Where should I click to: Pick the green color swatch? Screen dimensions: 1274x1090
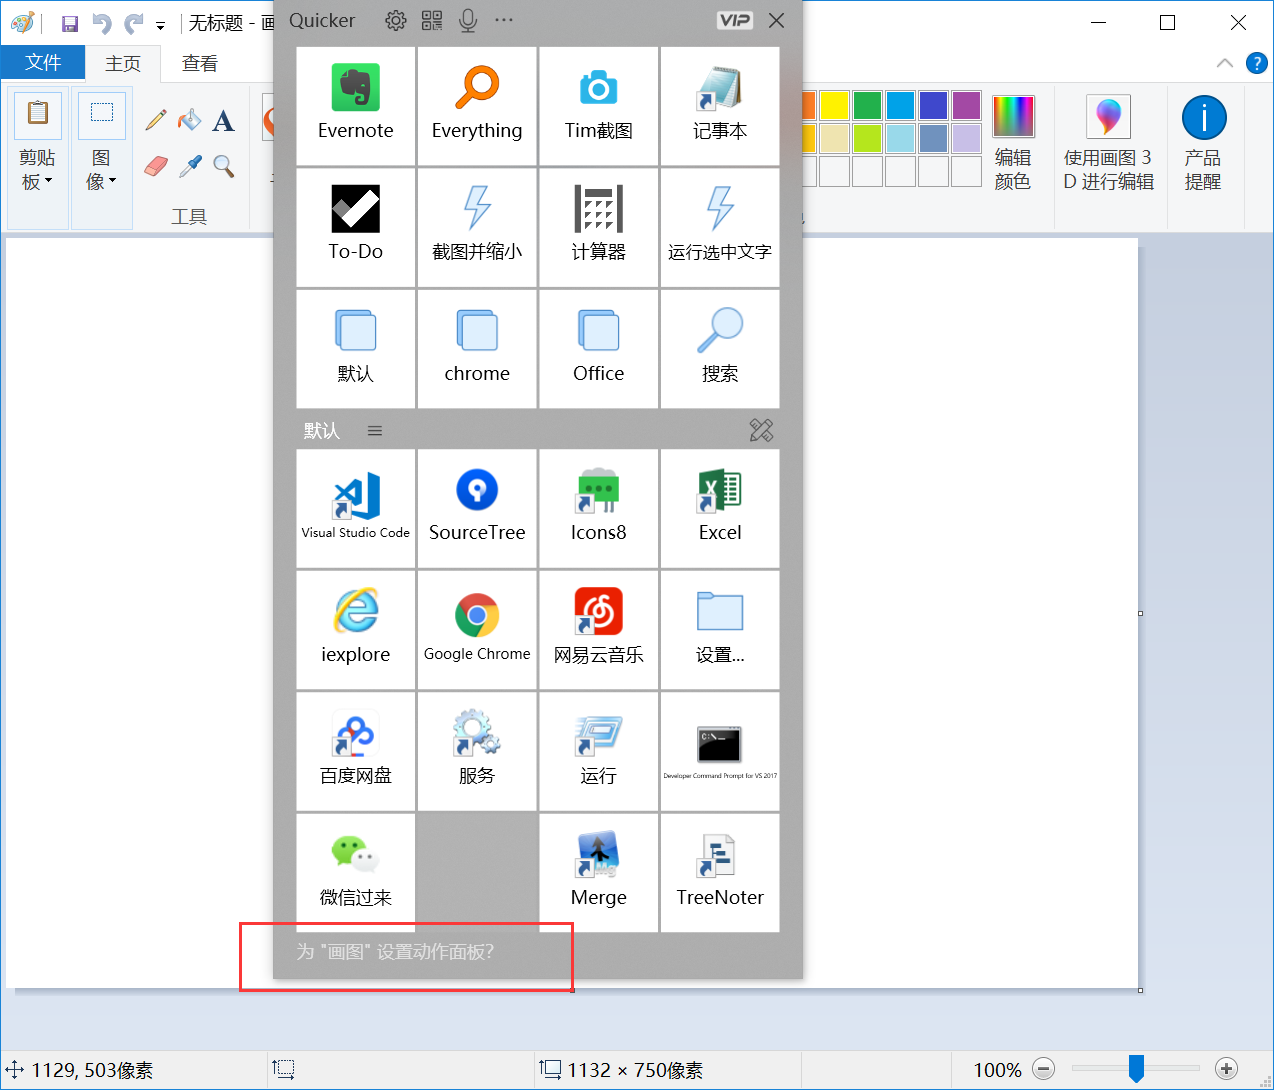coord(867,105)
